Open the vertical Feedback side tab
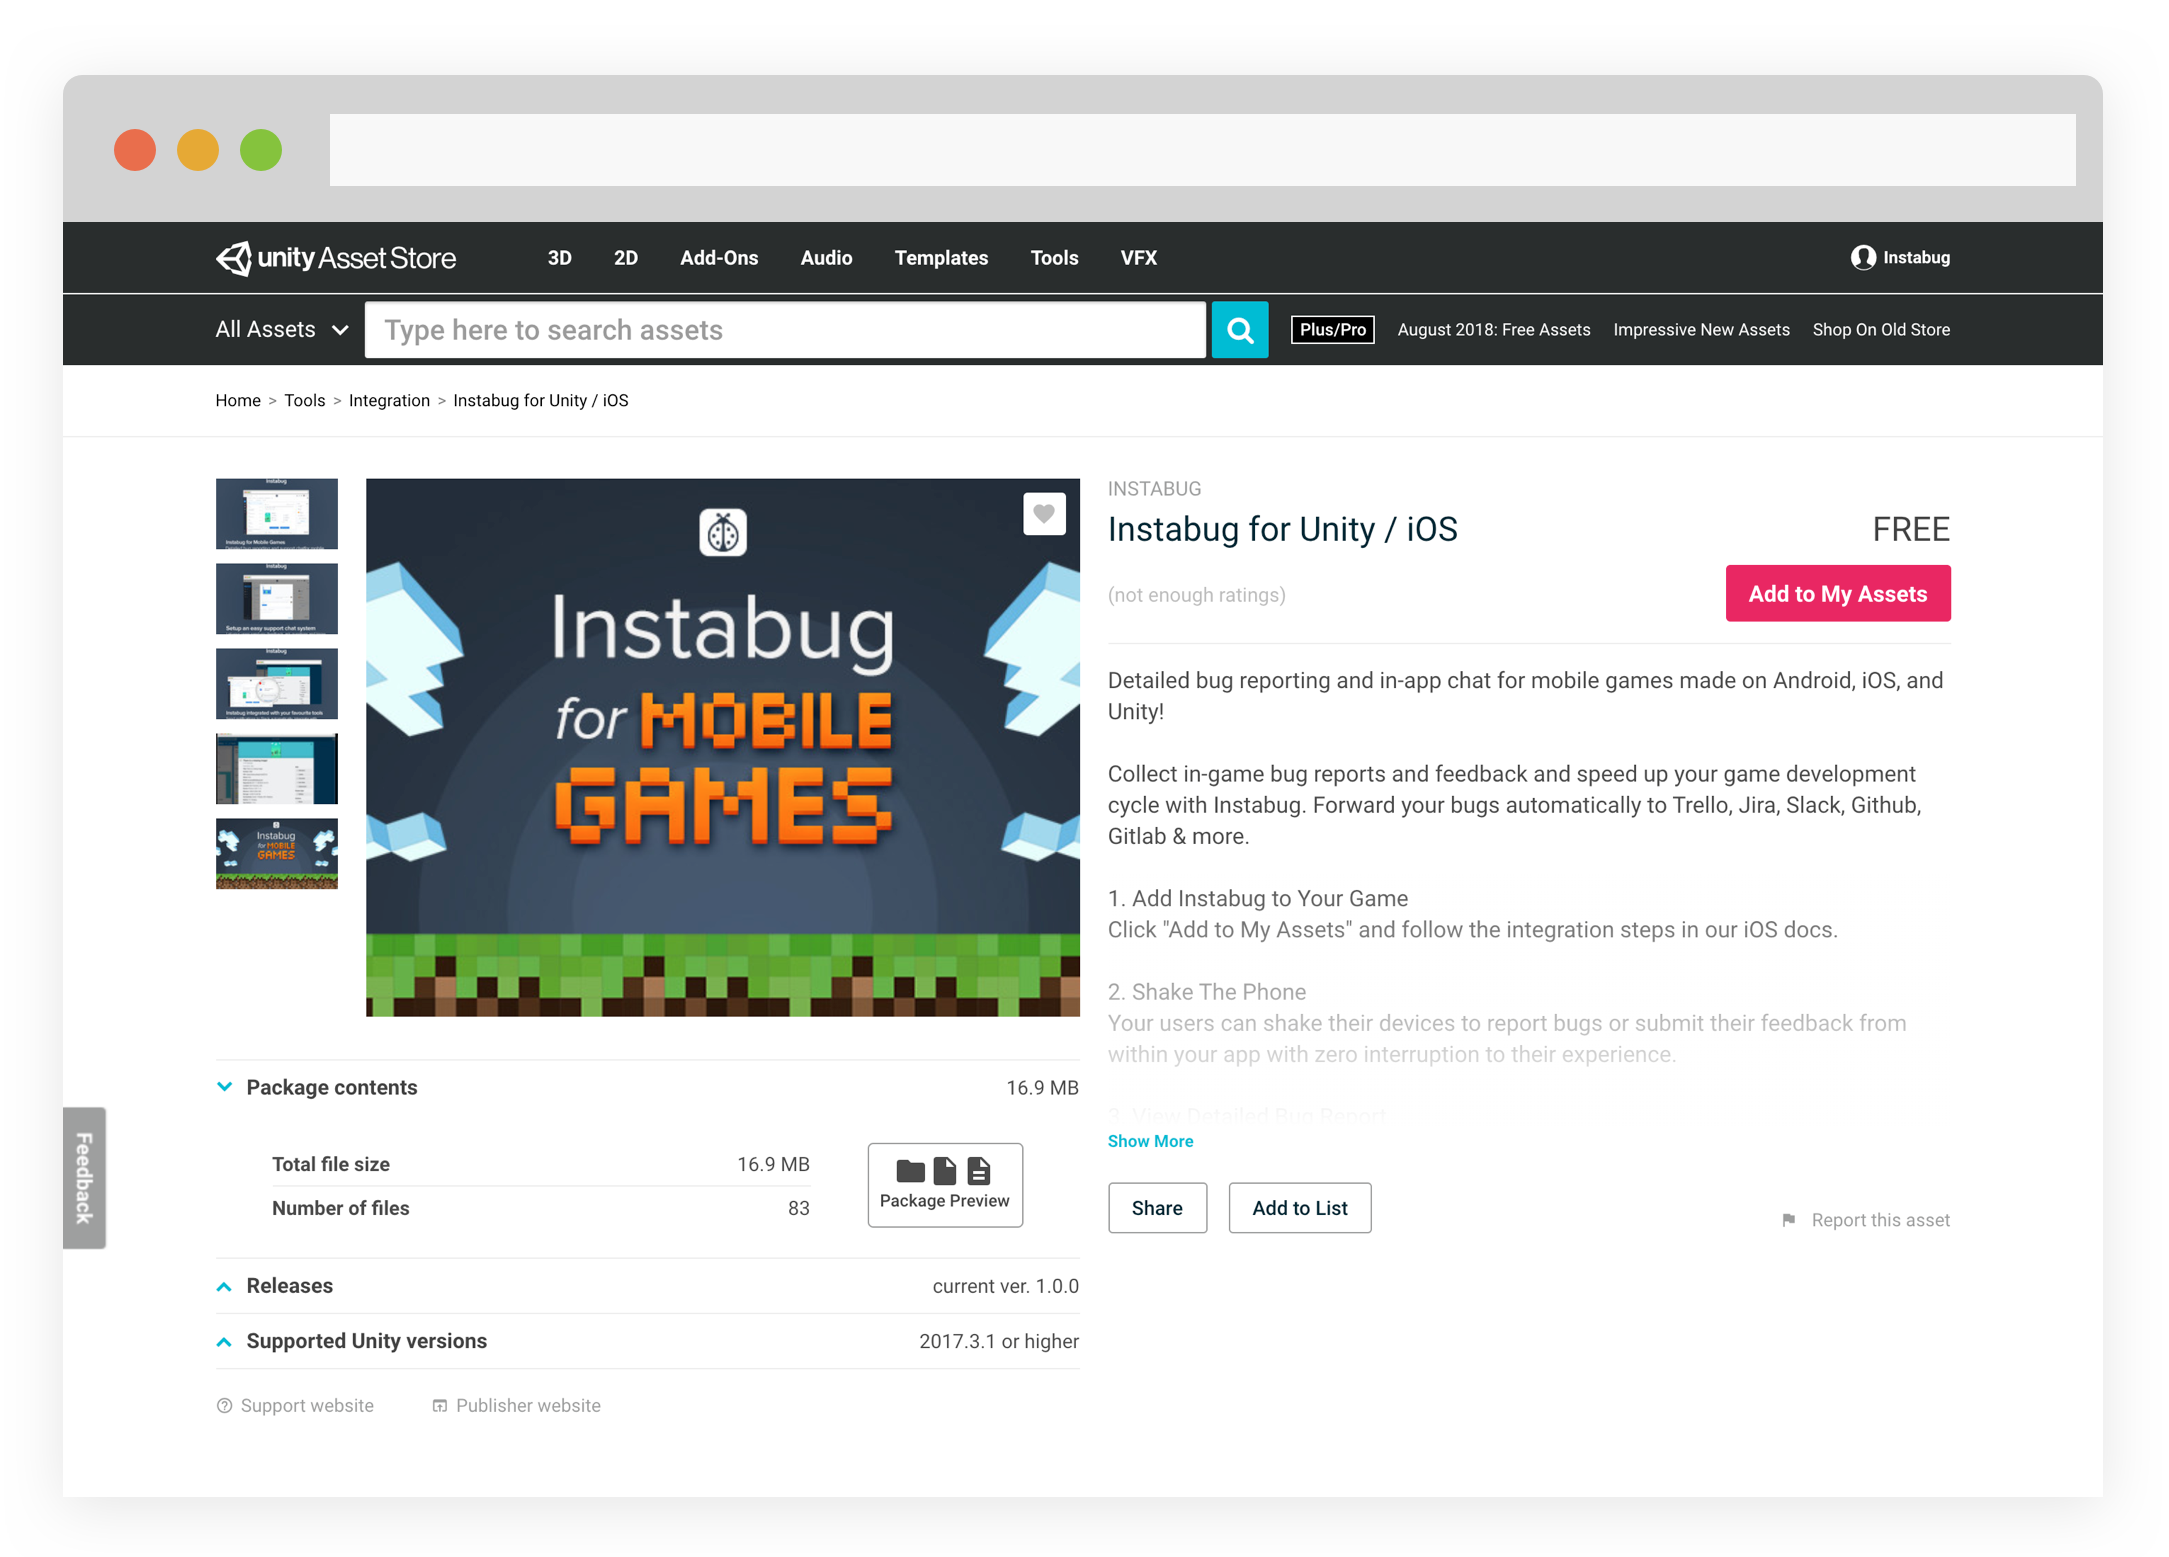The height and width of the screenshot is (1557, 2169). 85,1177
